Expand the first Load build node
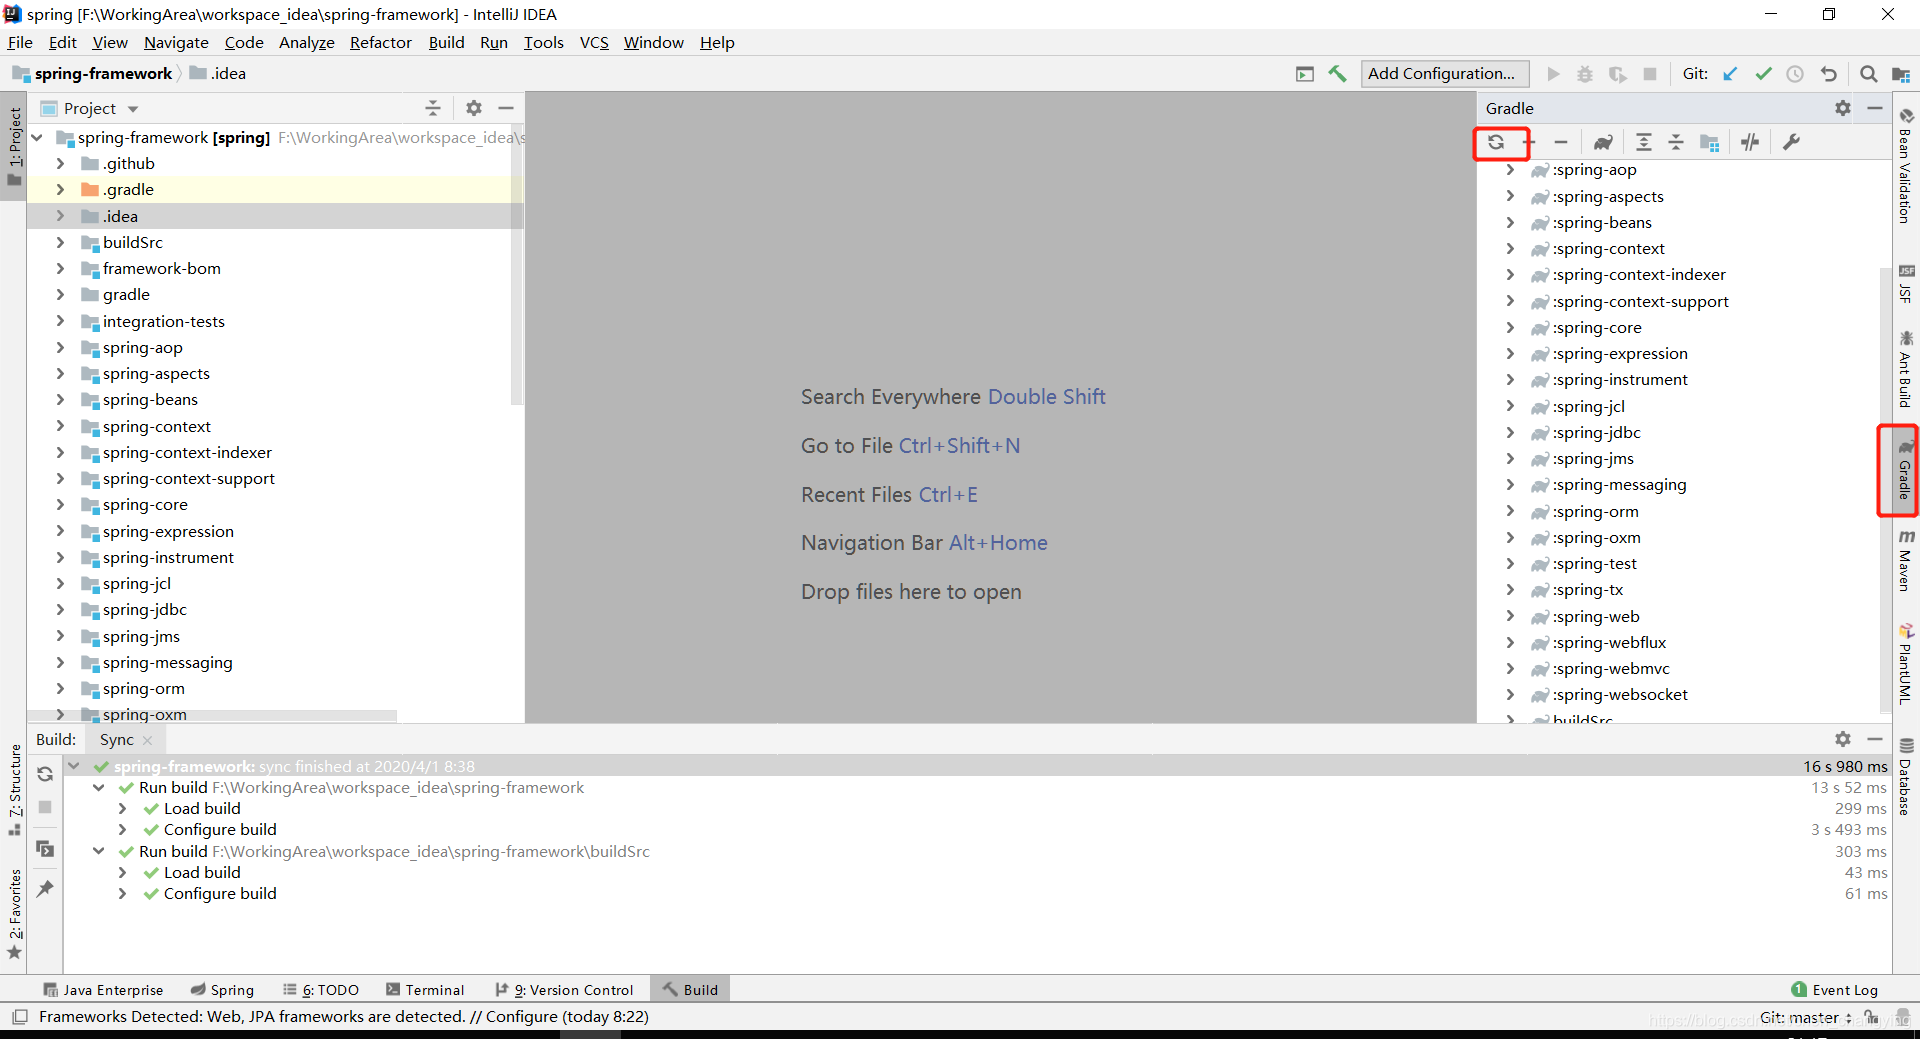 [122, 809]
